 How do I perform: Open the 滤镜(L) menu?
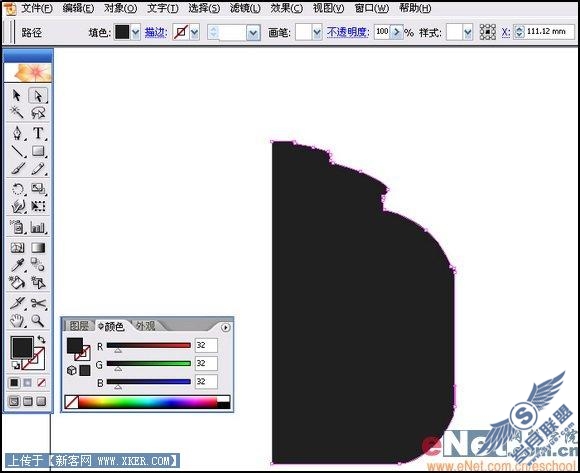point(245,8)
